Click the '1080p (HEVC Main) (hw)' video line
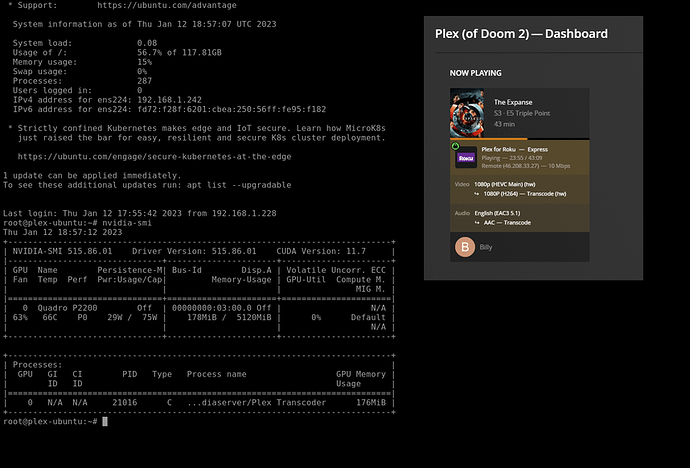The height and width of the screenshot is (468, 690). pyautogui.click(x=505, y=184)
